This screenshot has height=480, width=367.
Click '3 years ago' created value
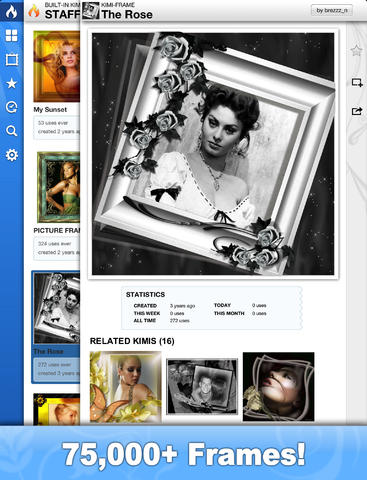click(x=182, y=306)
